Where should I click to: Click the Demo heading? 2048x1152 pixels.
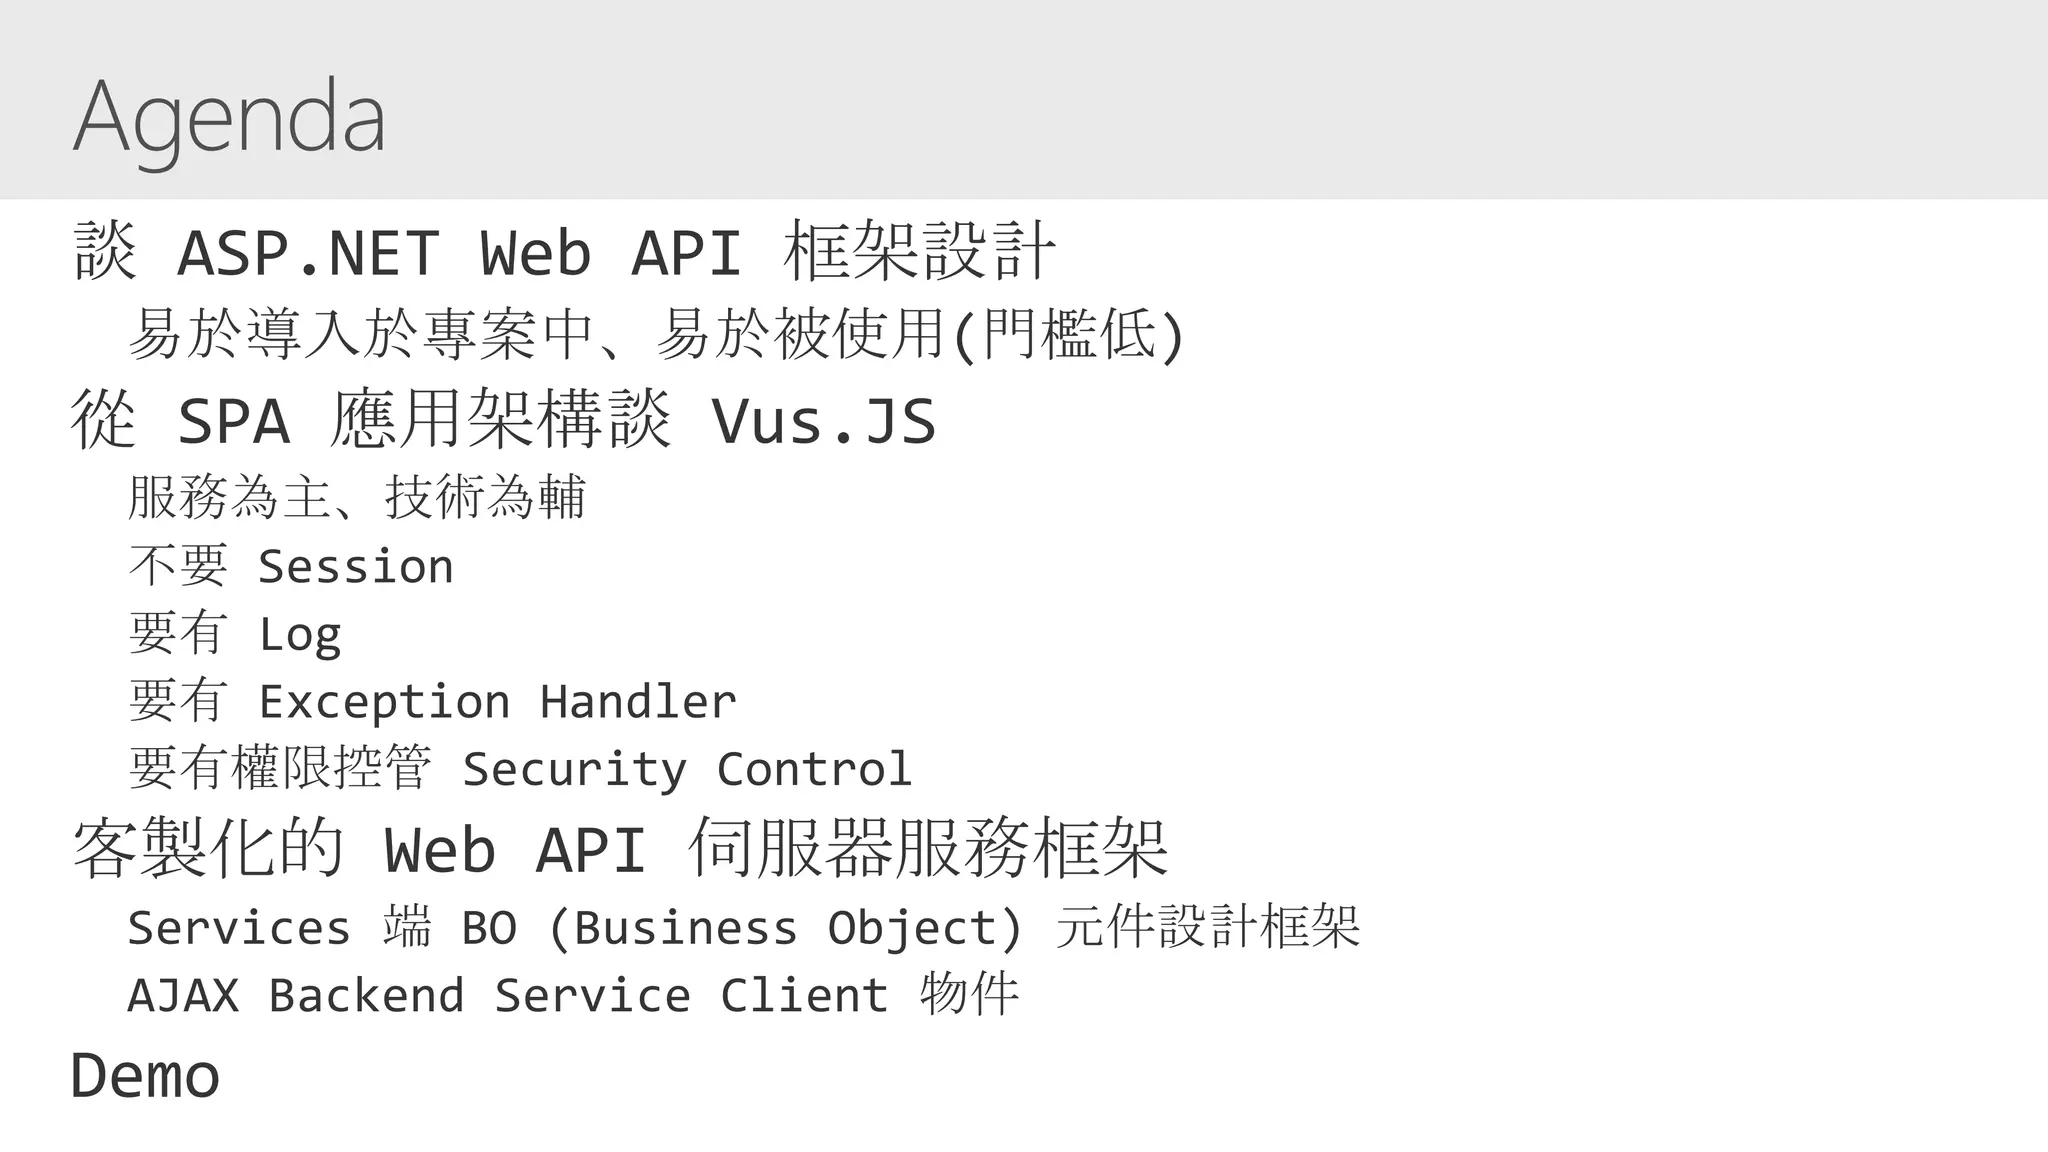click(145, 1076)
